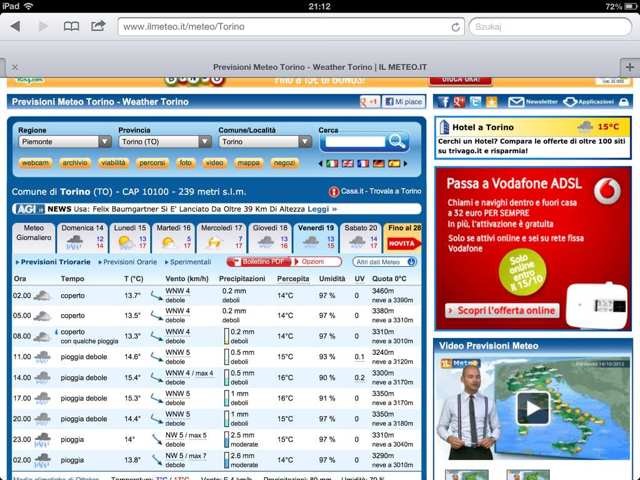This screenshot has width=640, height=480.
Task: Open the Twitter icon in header bar
Action: (475, 102)
